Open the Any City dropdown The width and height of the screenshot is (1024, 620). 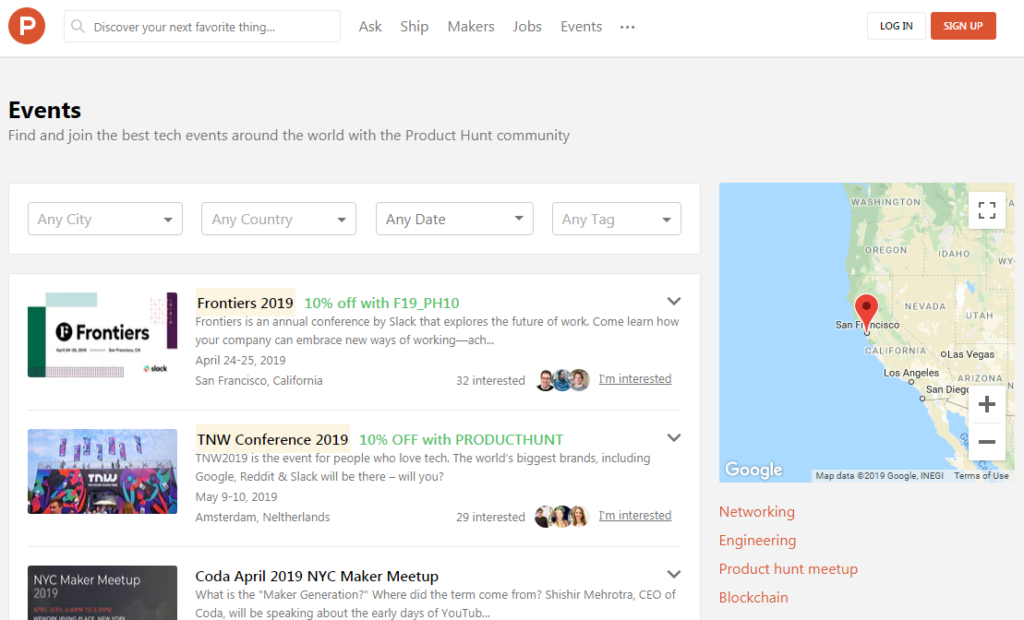105,219
